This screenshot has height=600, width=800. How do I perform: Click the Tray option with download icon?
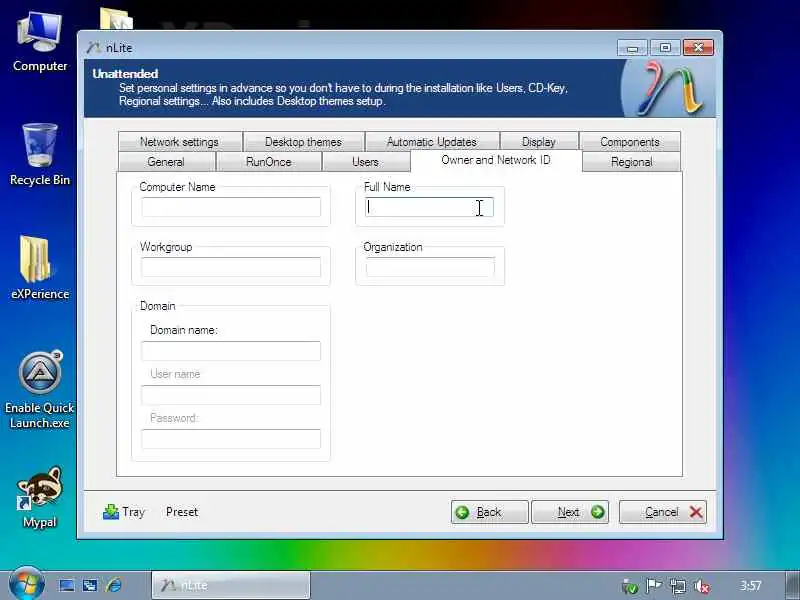[x=124, y=512]
